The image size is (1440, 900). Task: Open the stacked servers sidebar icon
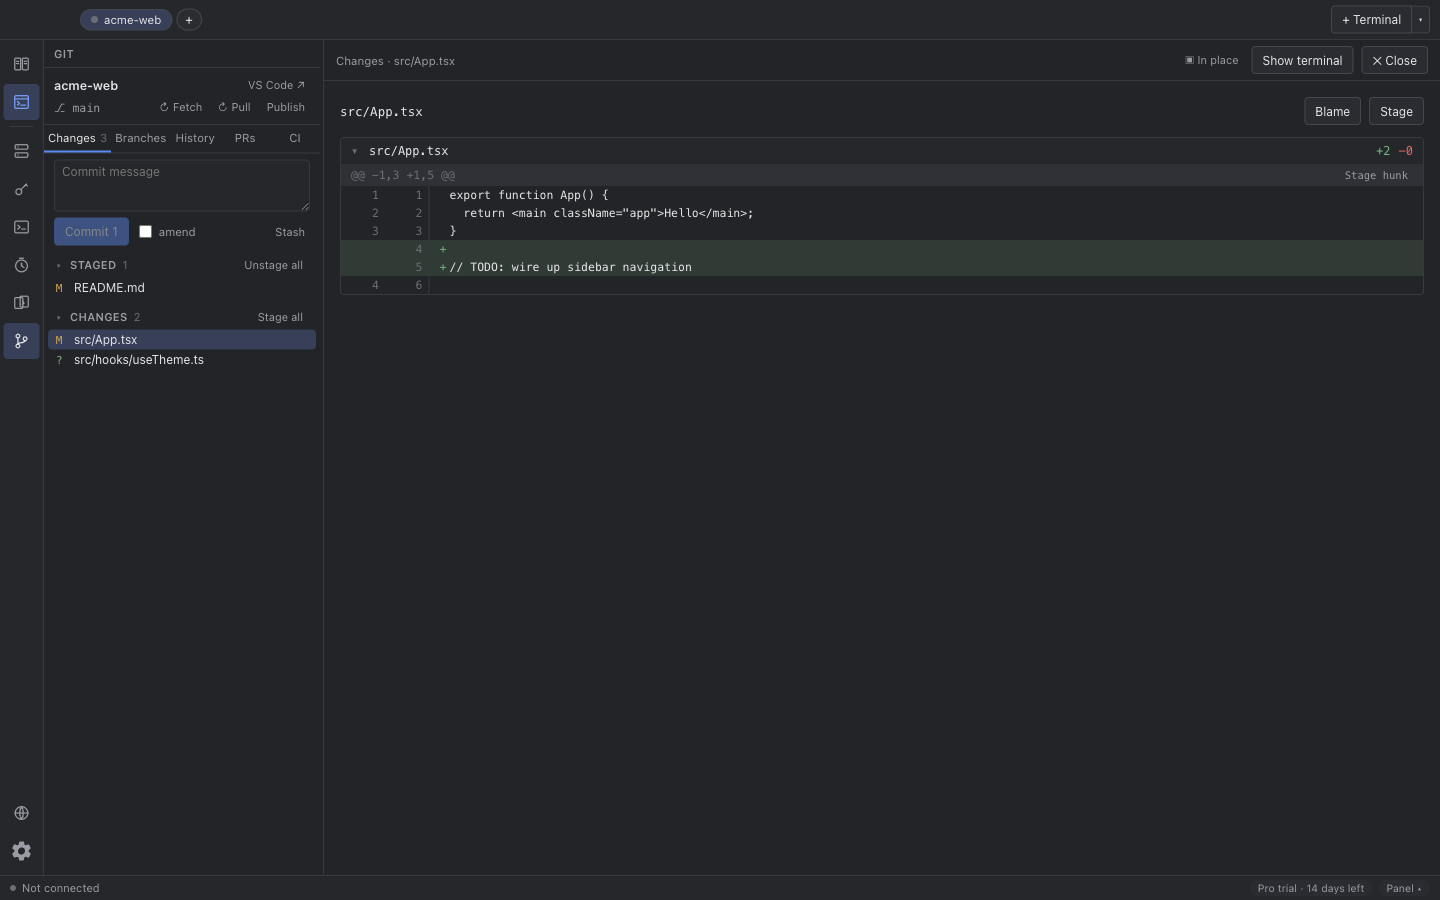21,151
